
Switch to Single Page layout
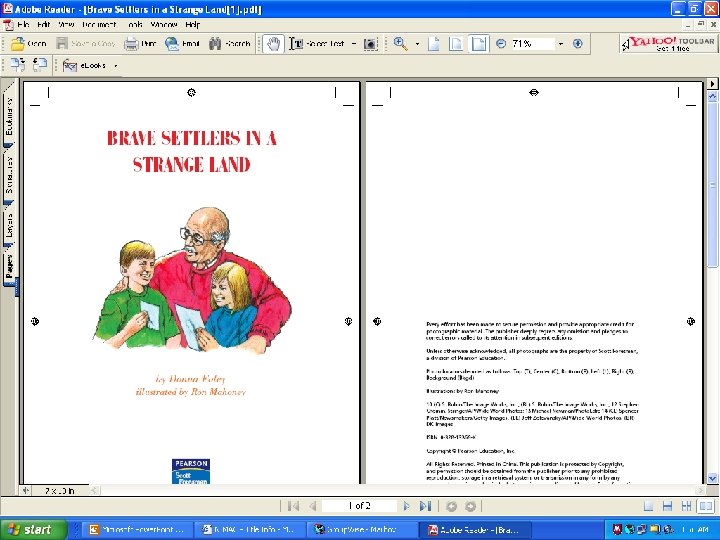point(648,506)
